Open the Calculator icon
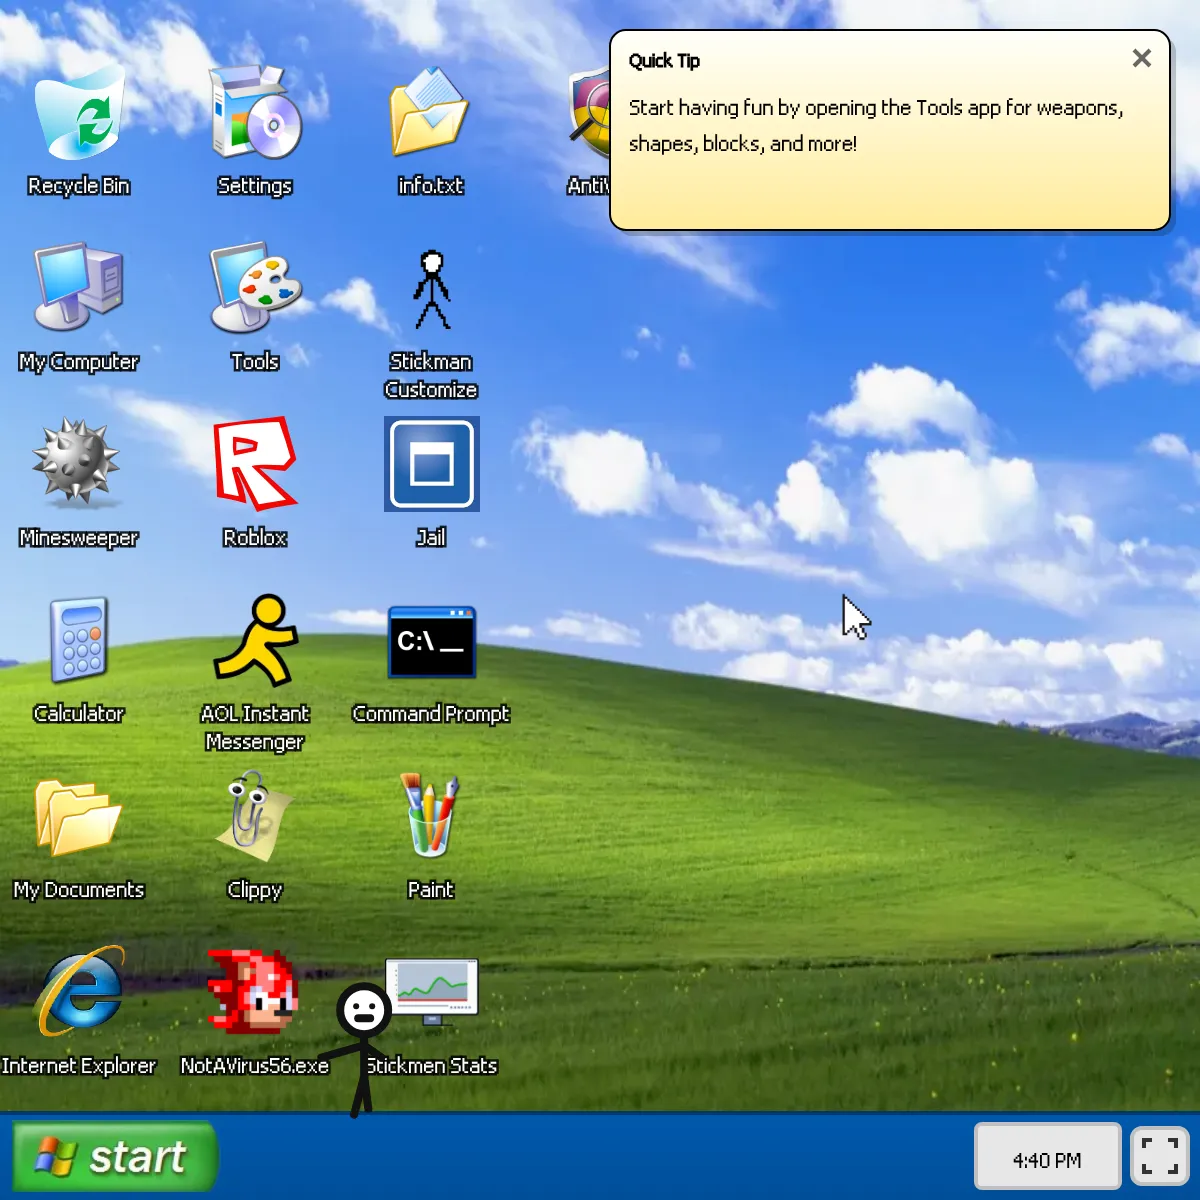The width and height of the screenshot is (1200, 1200). pos(79,640)
